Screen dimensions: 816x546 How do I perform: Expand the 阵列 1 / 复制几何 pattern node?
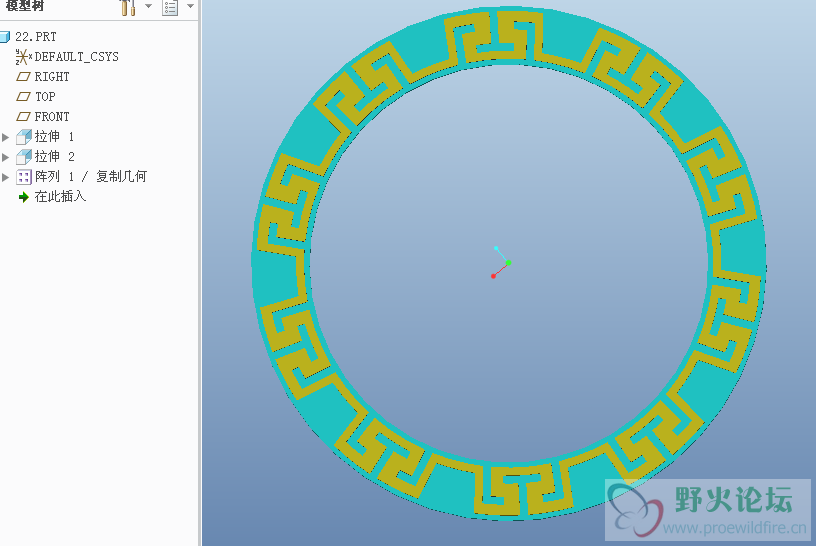click(5, 177)
